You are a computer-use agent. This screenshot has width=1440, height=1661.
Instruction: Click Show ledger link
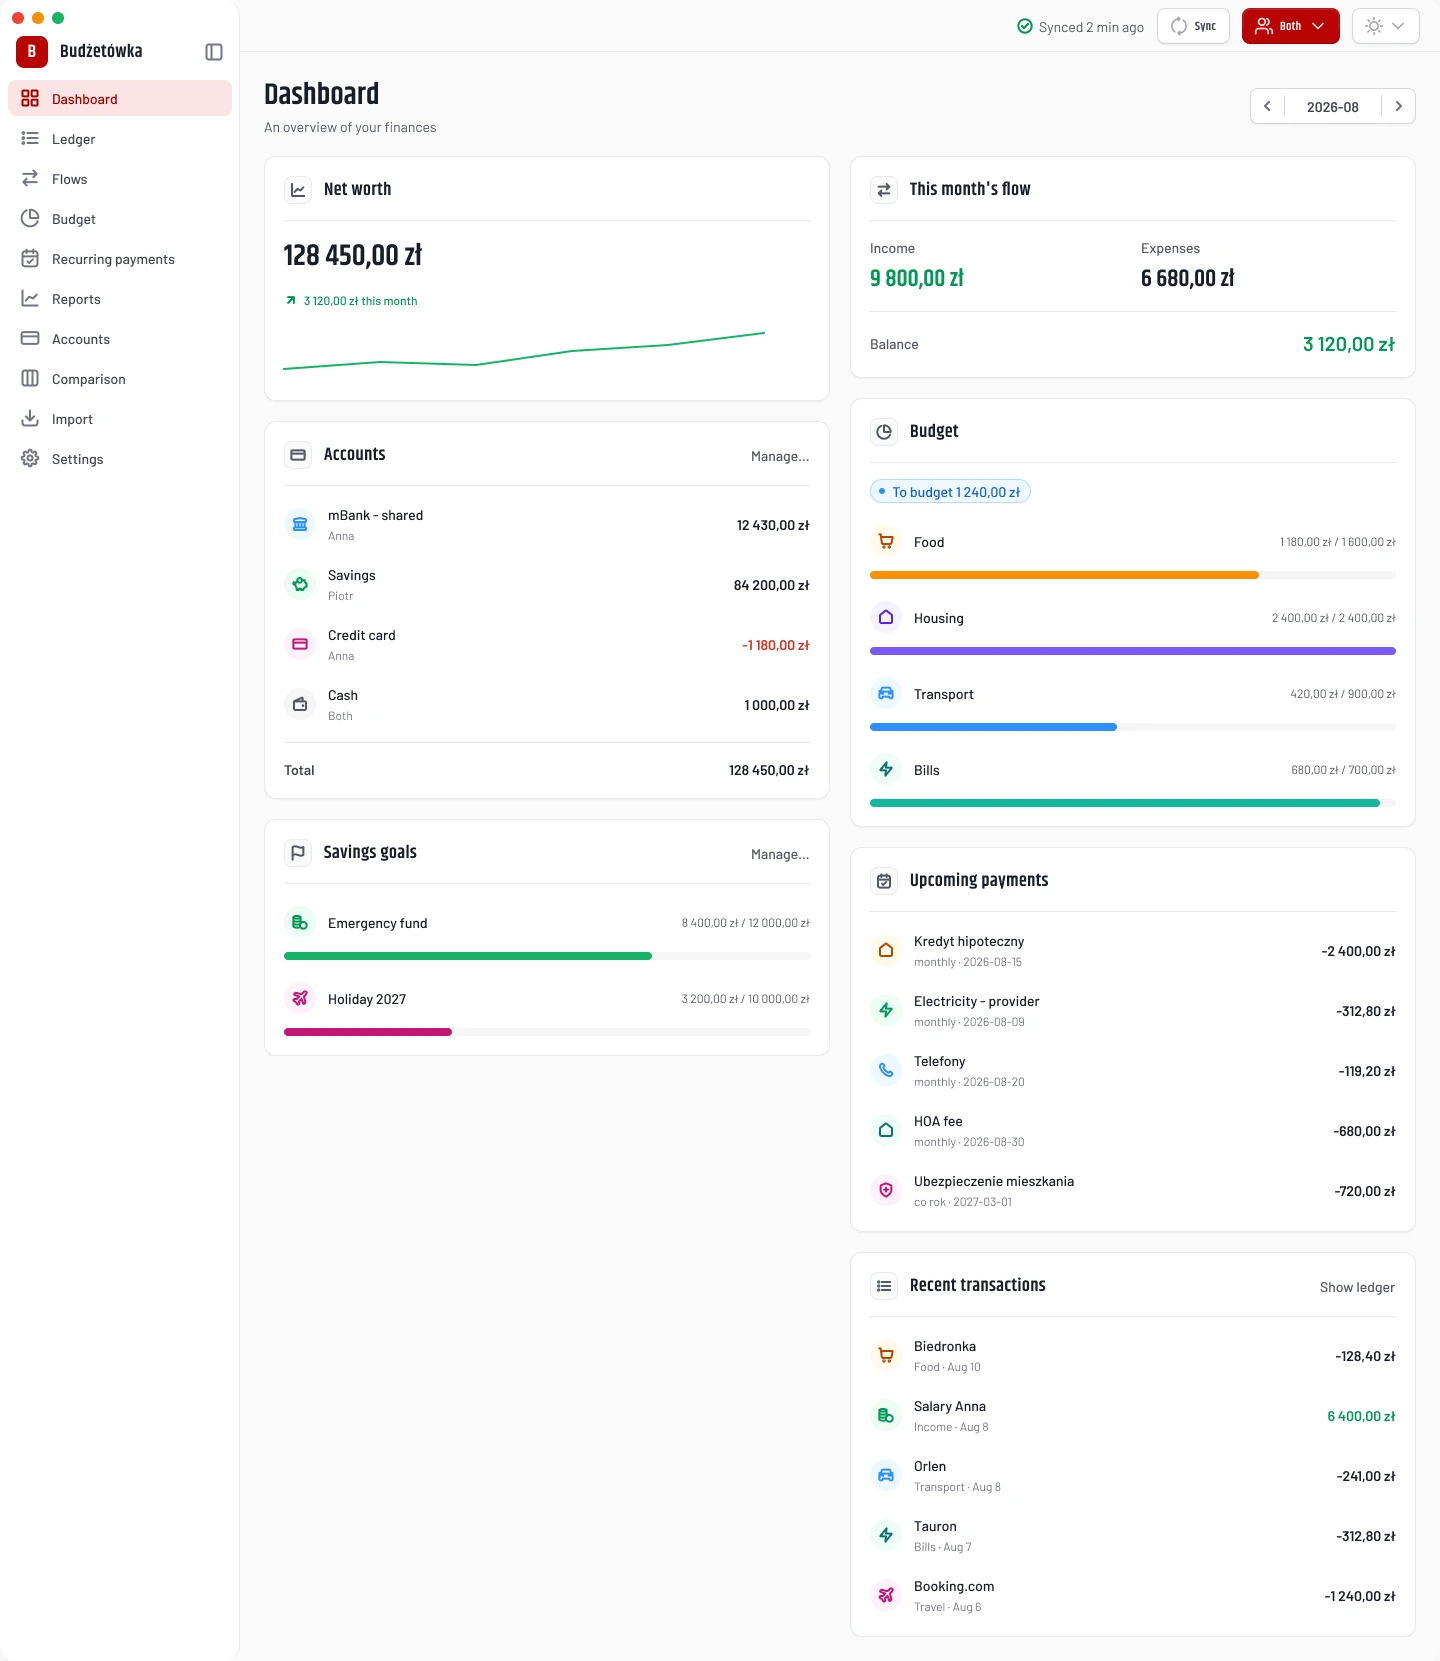pyautogui.click(x=1357, y=1287)
